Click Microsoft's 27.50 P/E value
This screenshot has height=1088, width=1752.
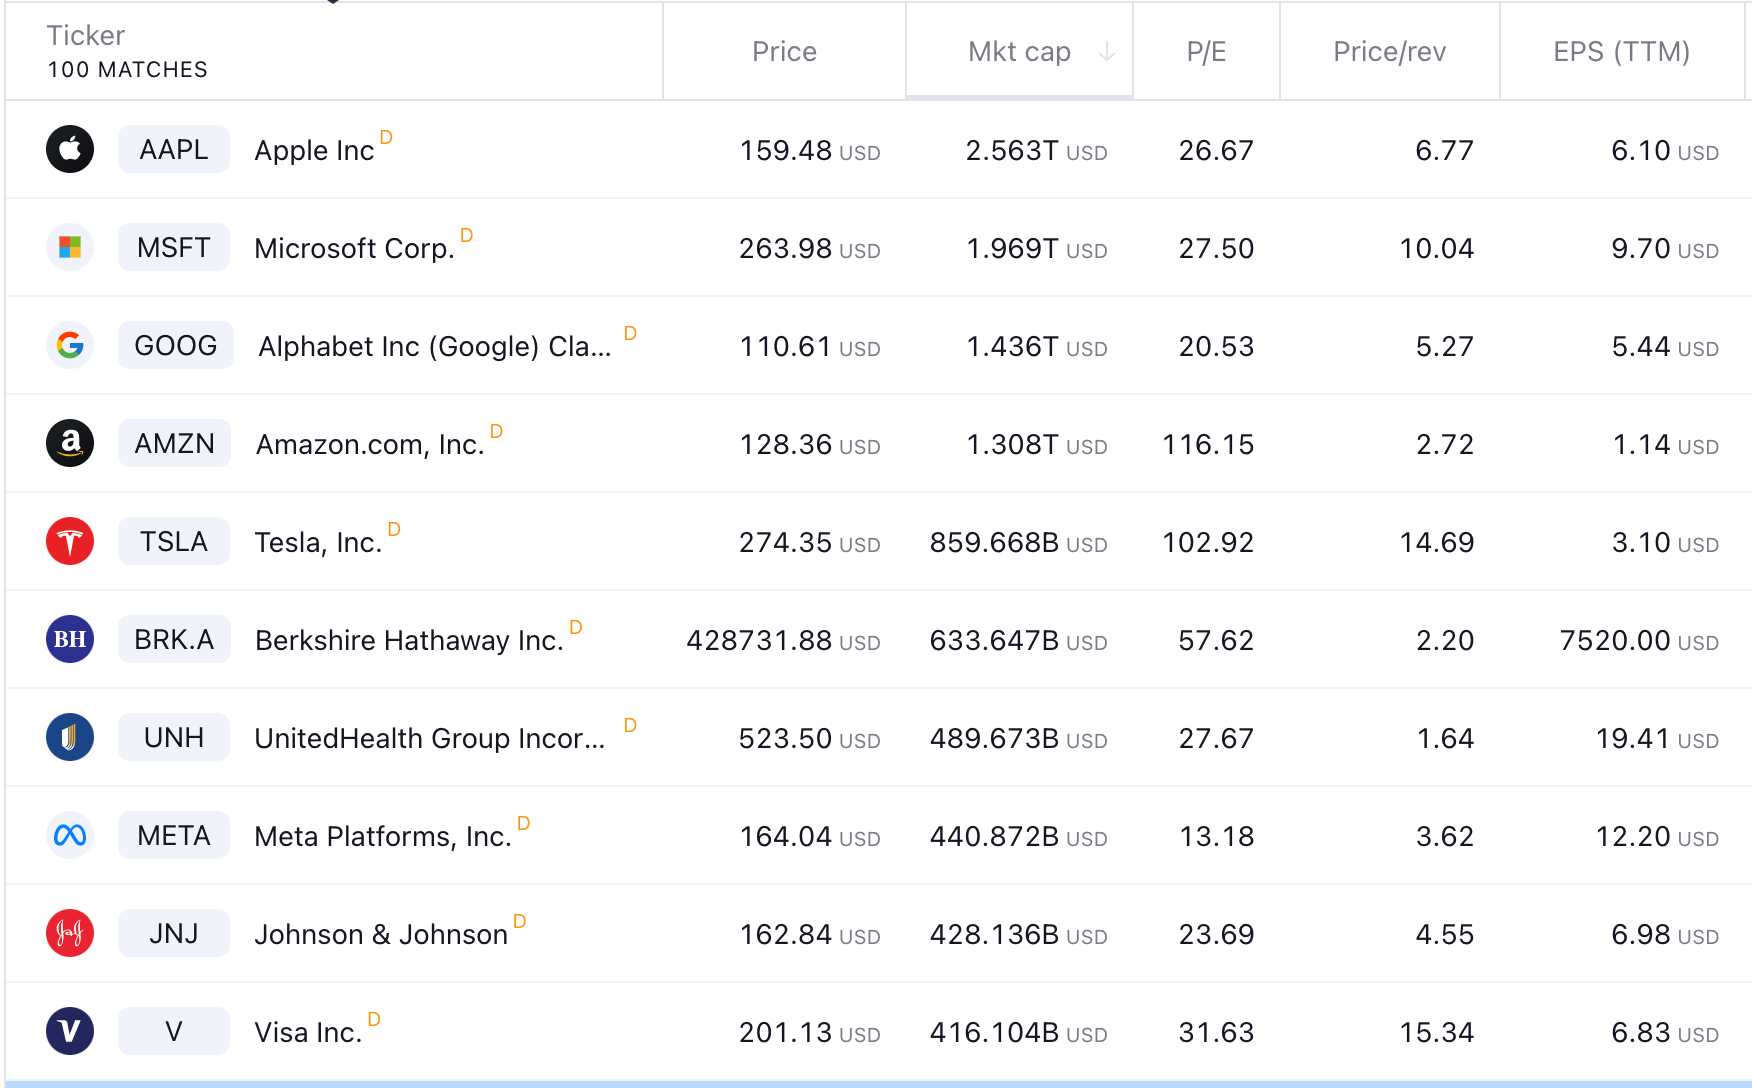point(1216,249)
